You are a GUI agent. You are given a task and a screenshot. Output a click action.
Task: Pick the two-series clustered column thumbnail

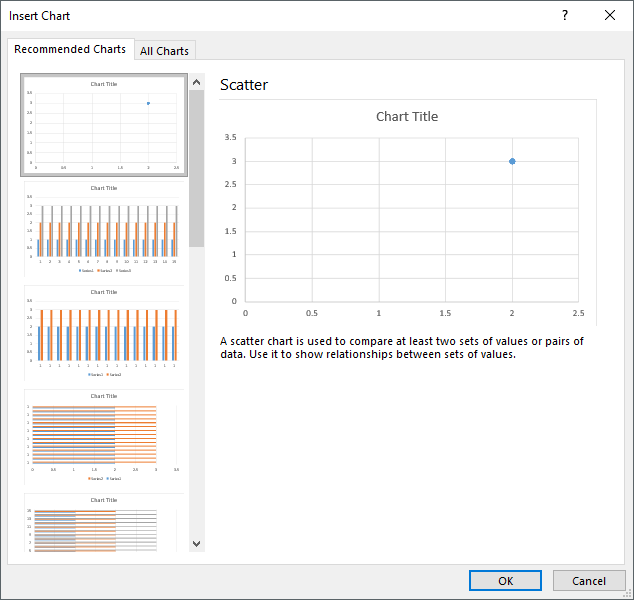[104, 333]
